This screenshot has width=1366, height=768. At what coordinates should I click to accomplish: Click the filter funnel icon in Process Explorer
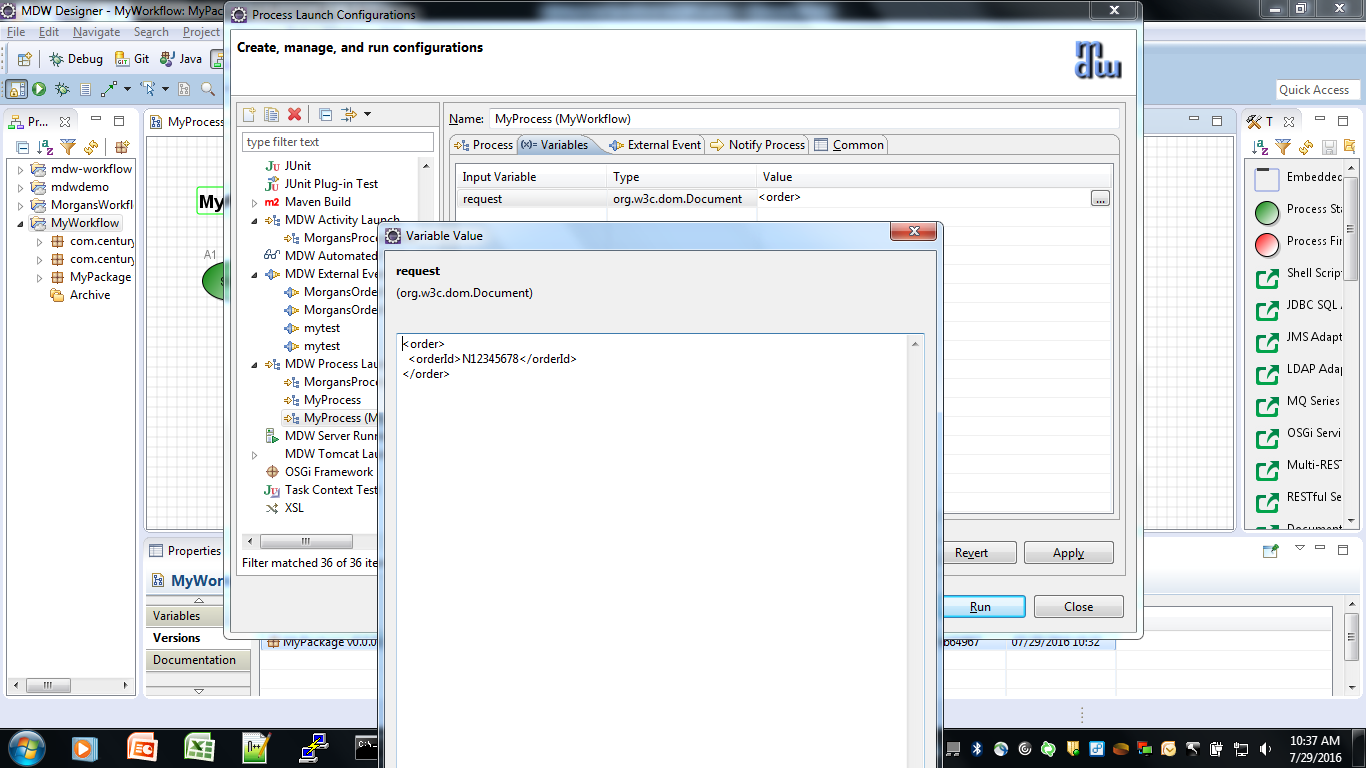click(x=68, y=147)
